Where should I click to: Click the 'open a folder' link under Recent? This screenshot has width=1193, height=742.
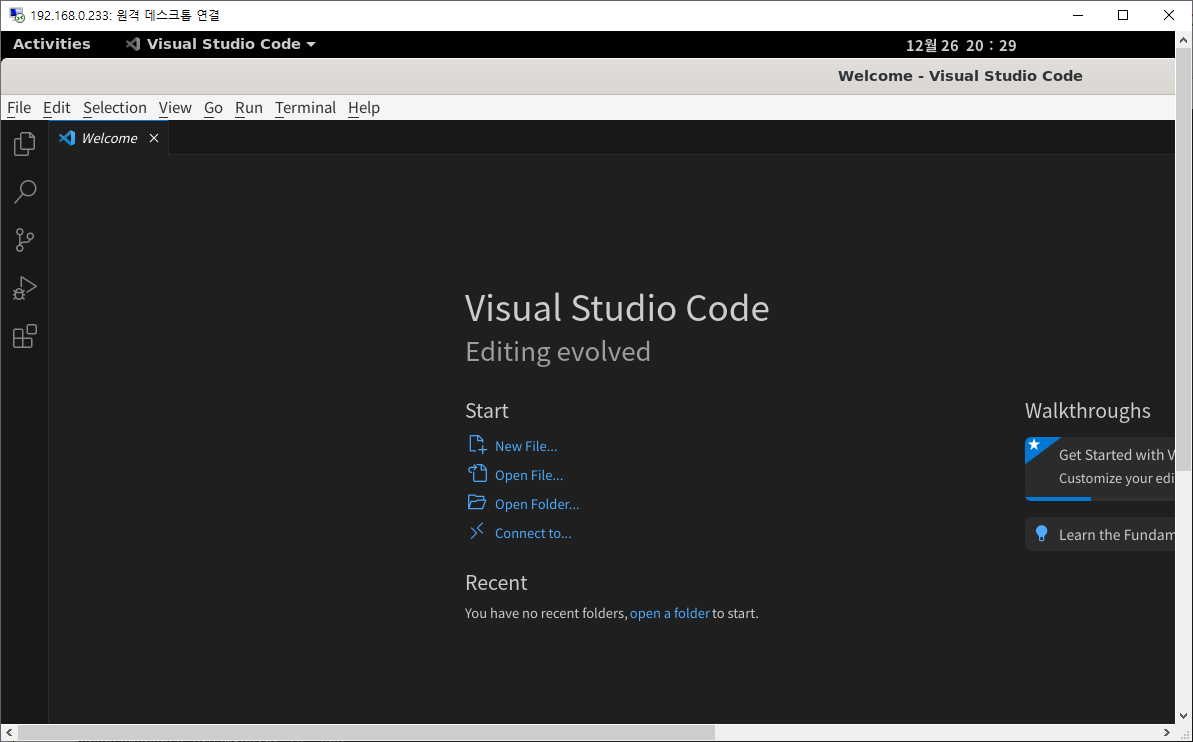coord(670,613)
